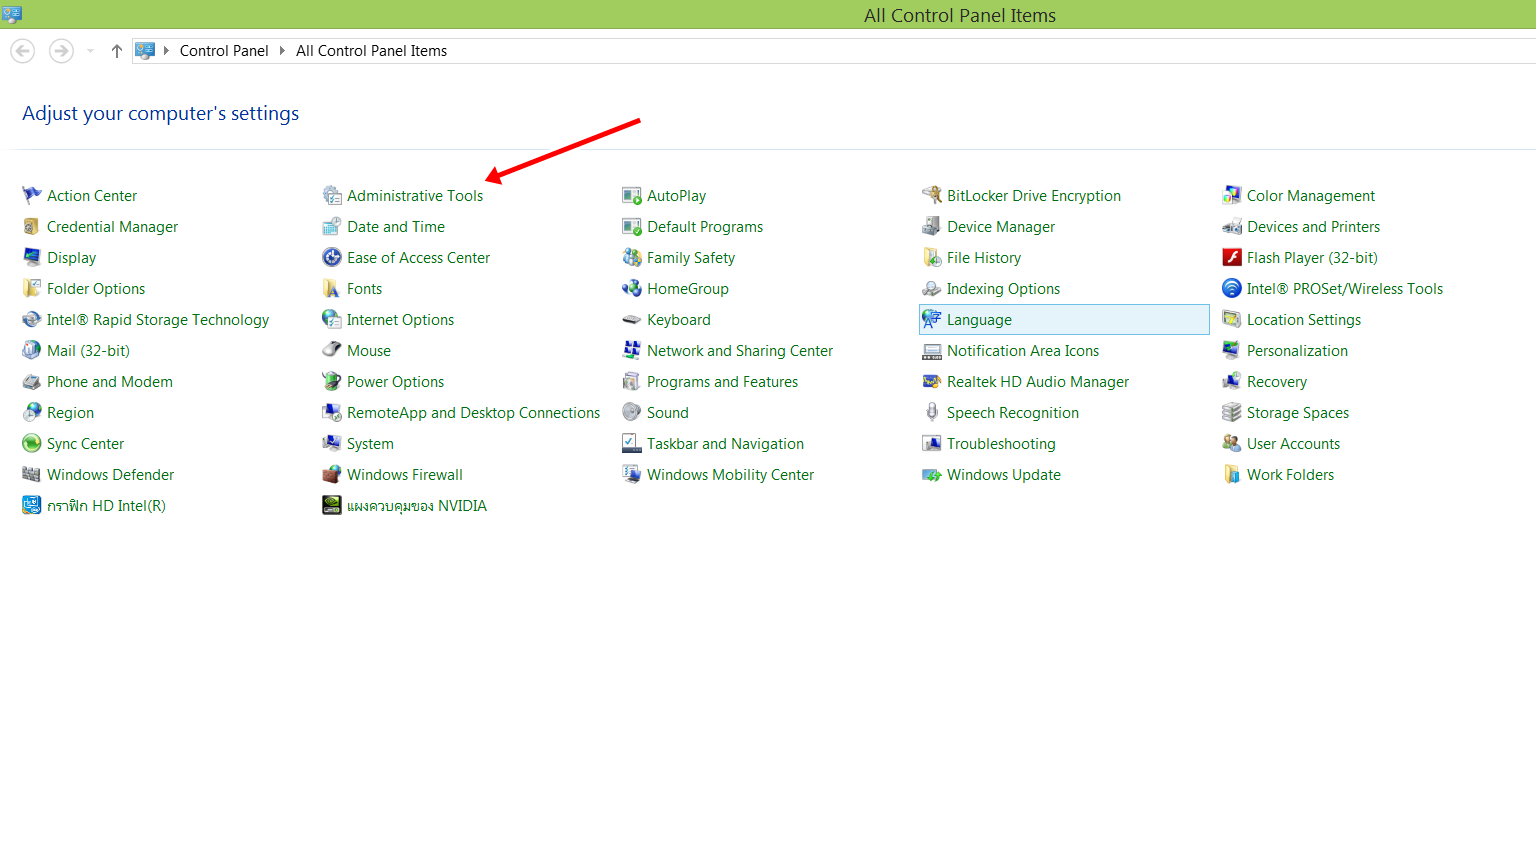Click the Back navigation button
The width and height of the screenshot is (1536, 864).
click(22, 50)
